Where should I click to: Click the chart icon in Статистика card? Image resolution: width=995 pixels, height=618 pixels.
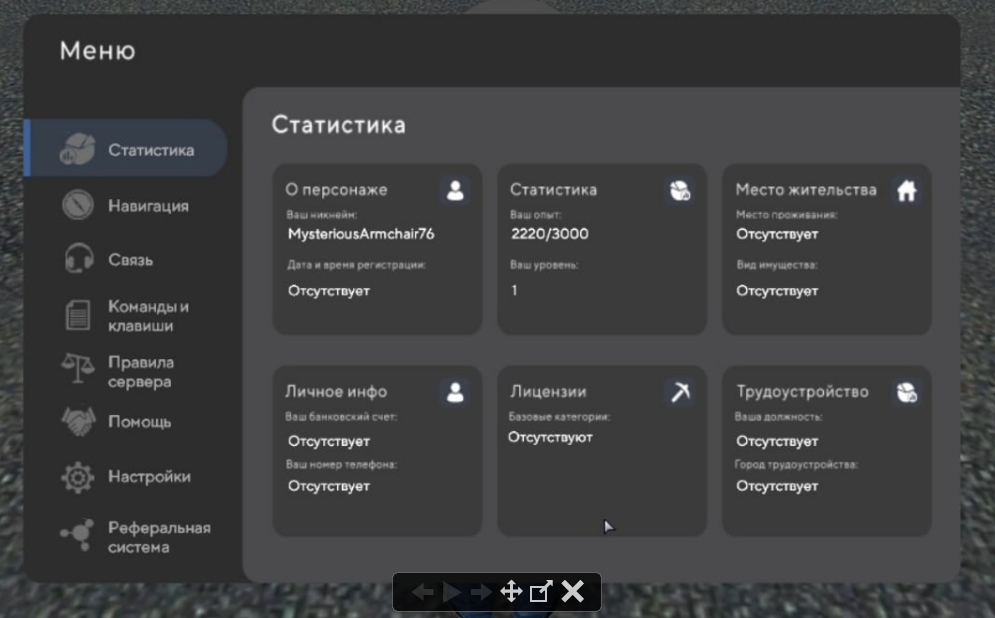pyautogui.click(x=680, y=190)
